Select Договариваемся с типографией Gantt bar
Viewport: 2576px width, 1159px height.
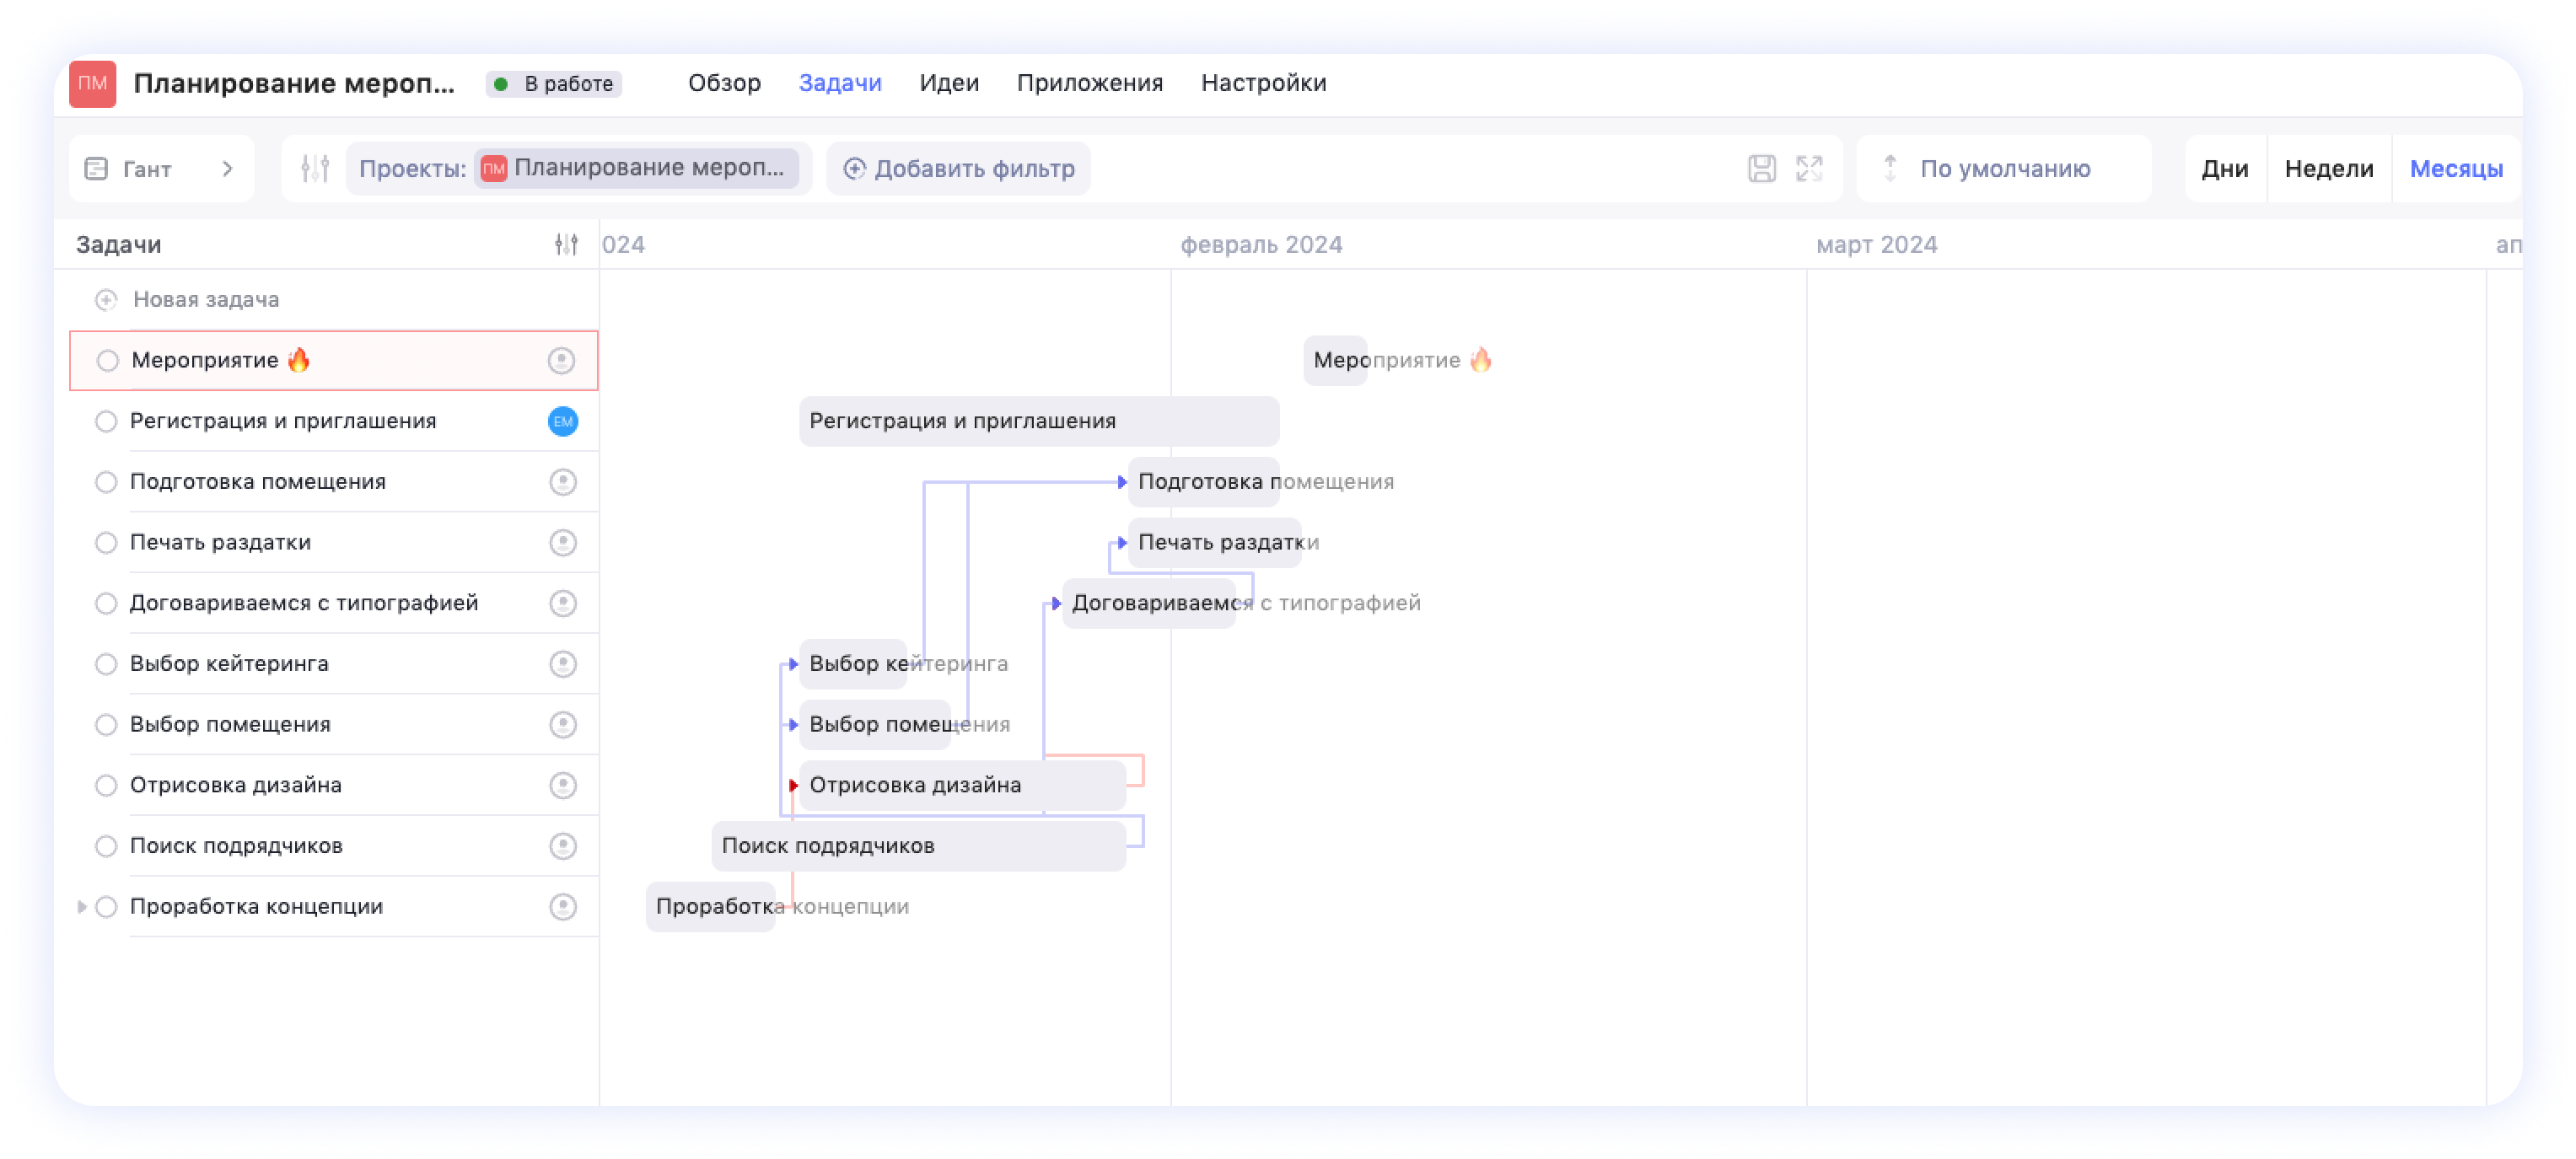pos(1149,603)
